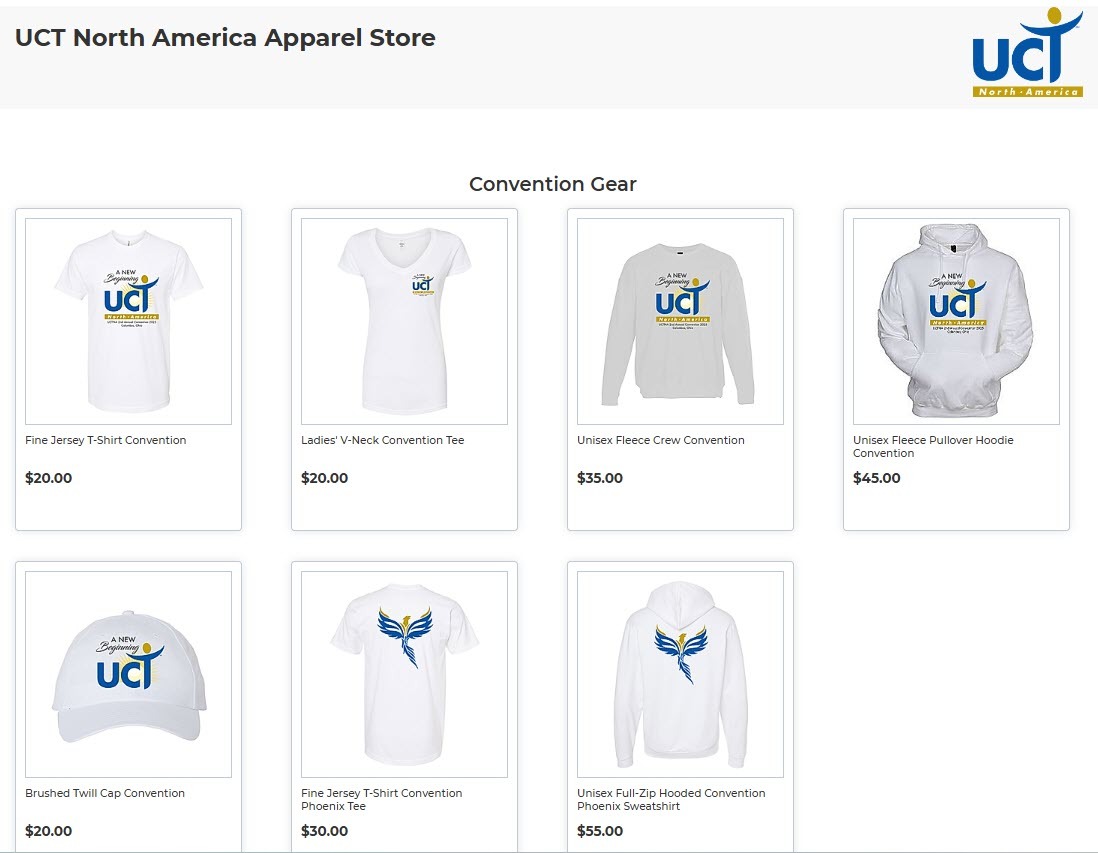Open the Ladies' V-Neck Convention Tee image

tap(404, 321)
